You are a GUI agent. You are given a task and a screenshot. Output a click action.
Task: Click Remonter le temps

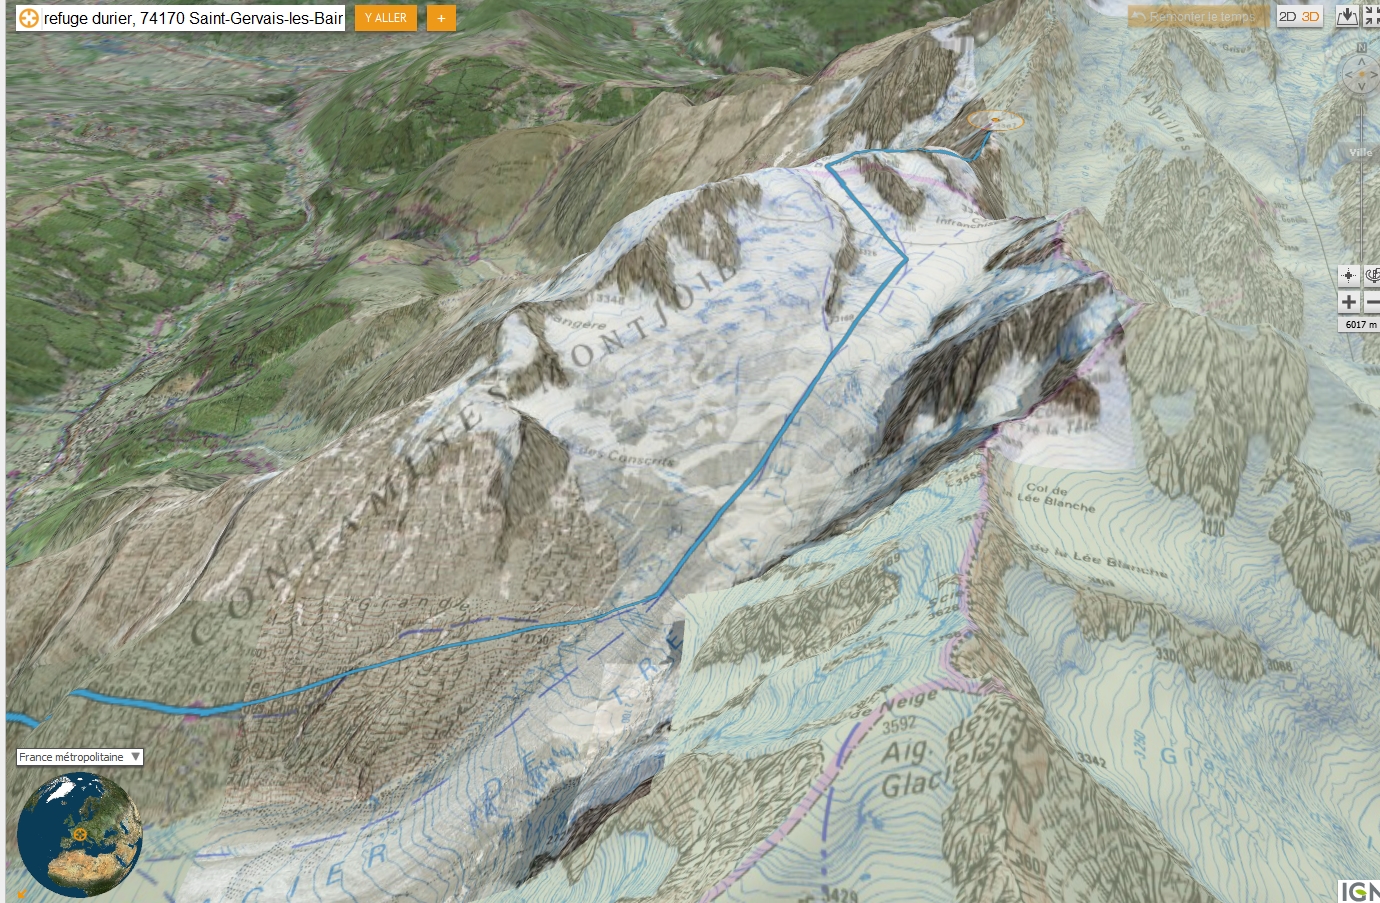(1199, 17)
